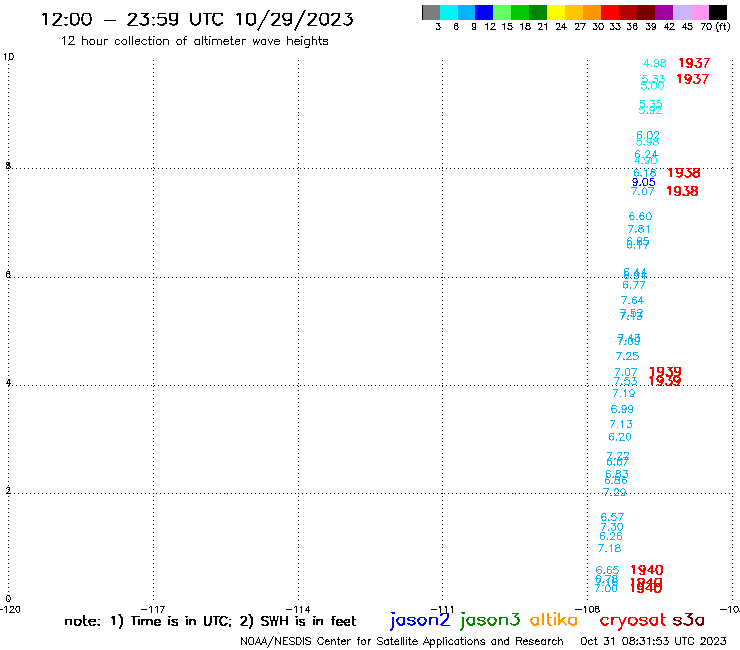Click the 7.29 wave height value
Screen dimensions: 740x650
pos(614,492)
